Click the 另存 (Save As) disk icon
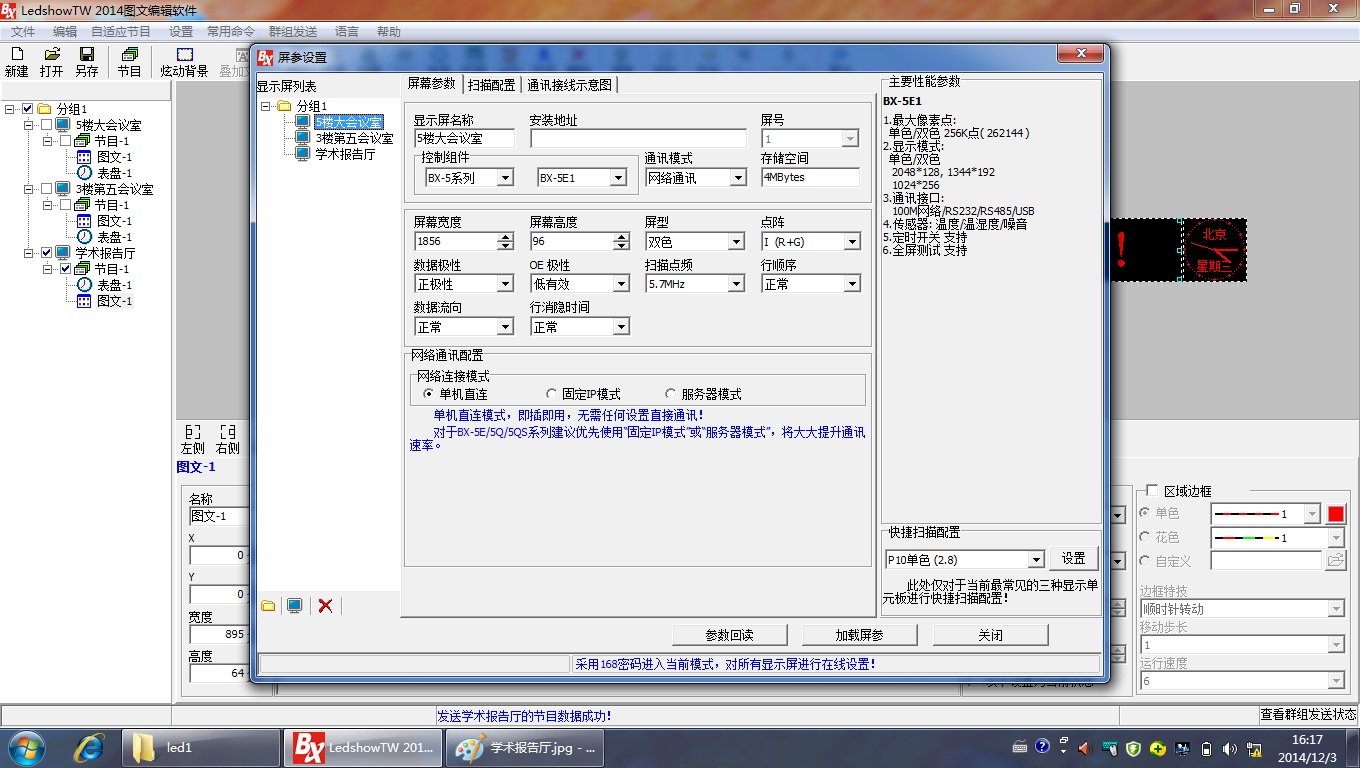This screenshot has width=1360, height=768. [87, 55]
